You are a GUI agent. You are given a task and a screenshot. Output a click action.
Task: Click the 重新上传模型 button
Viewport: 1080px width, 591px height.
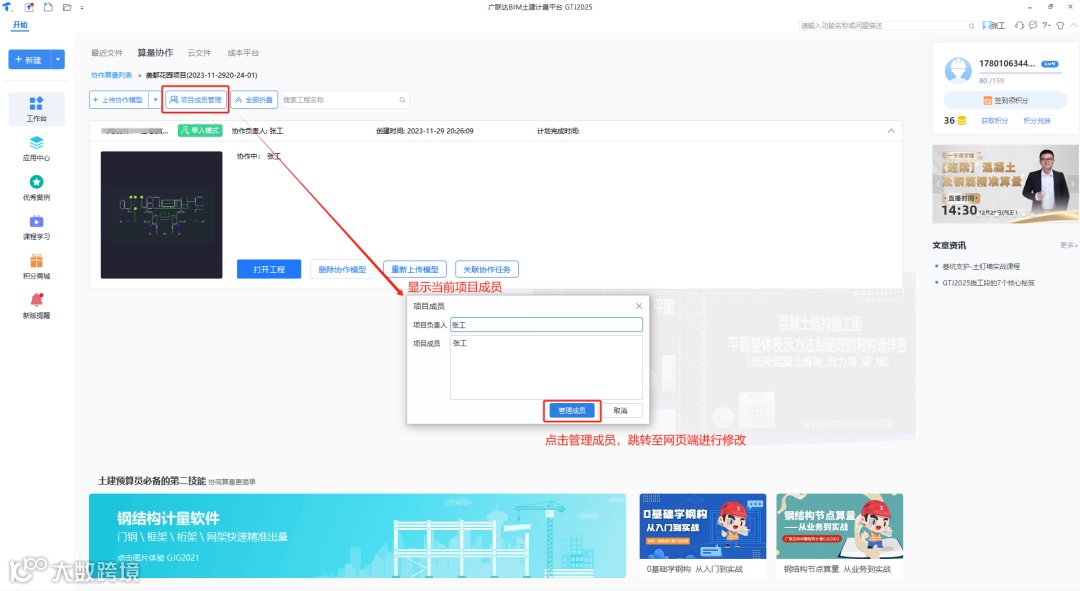(x=415, y=269)
